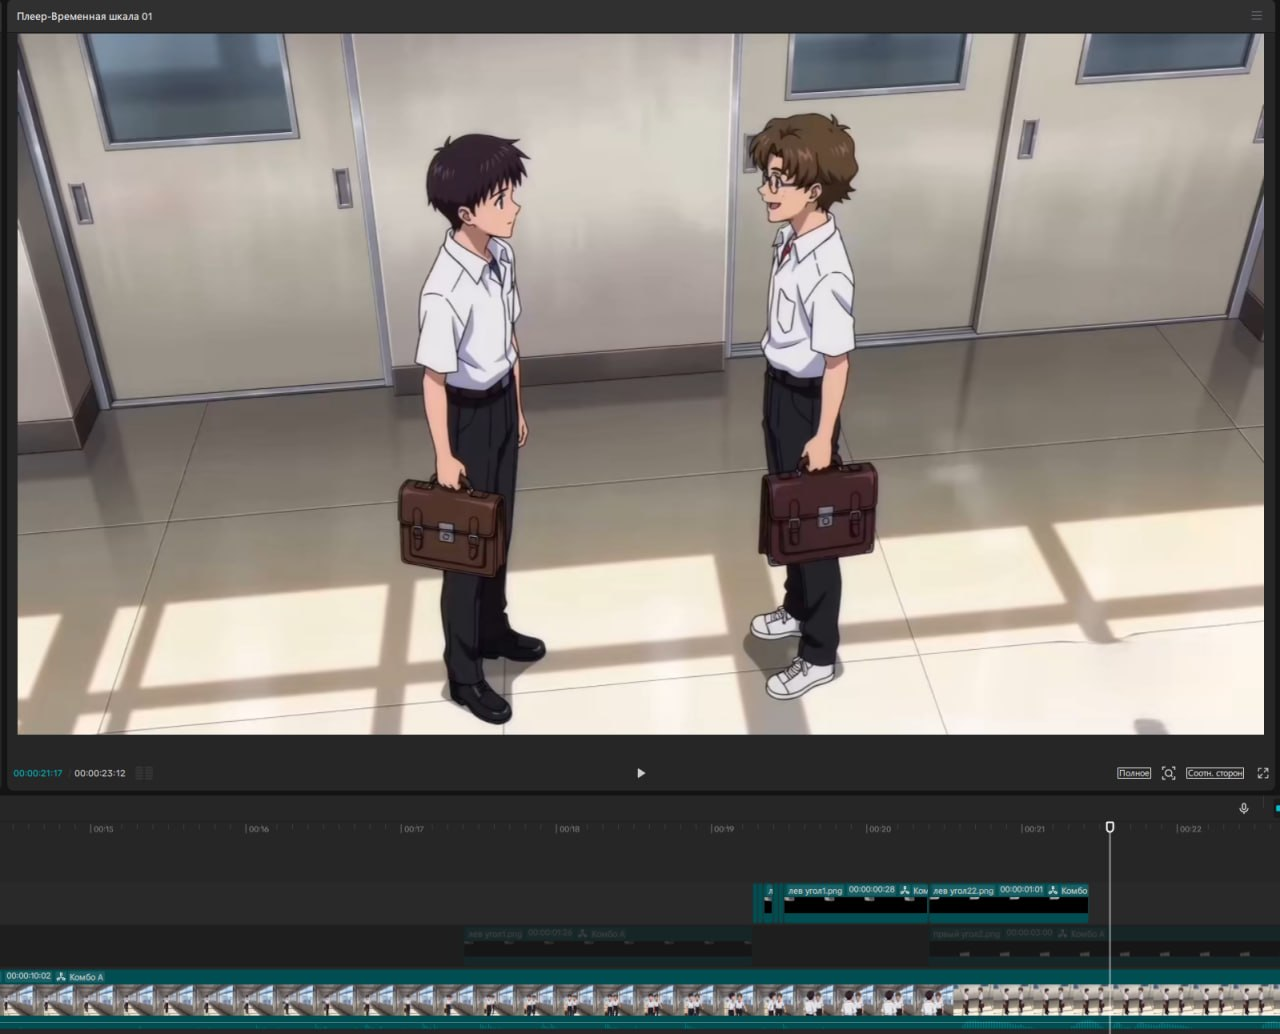The height and width of the screenshot is (1034, 1280).
Task: Click the microphone voiceover icon
Action: [x=1244, y=808]
